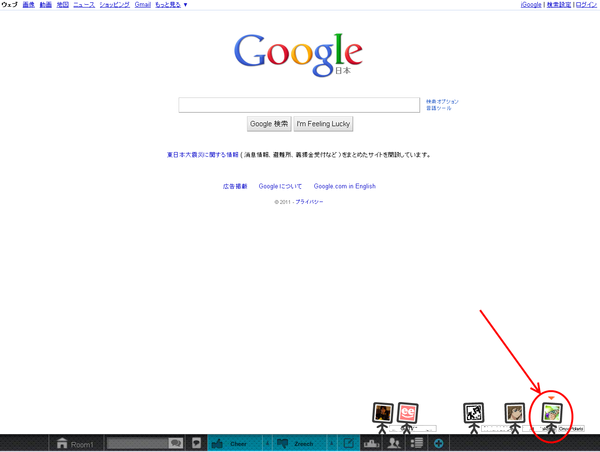
Task: Click the Cheer thumbs-up button
Action: (235, 443)
